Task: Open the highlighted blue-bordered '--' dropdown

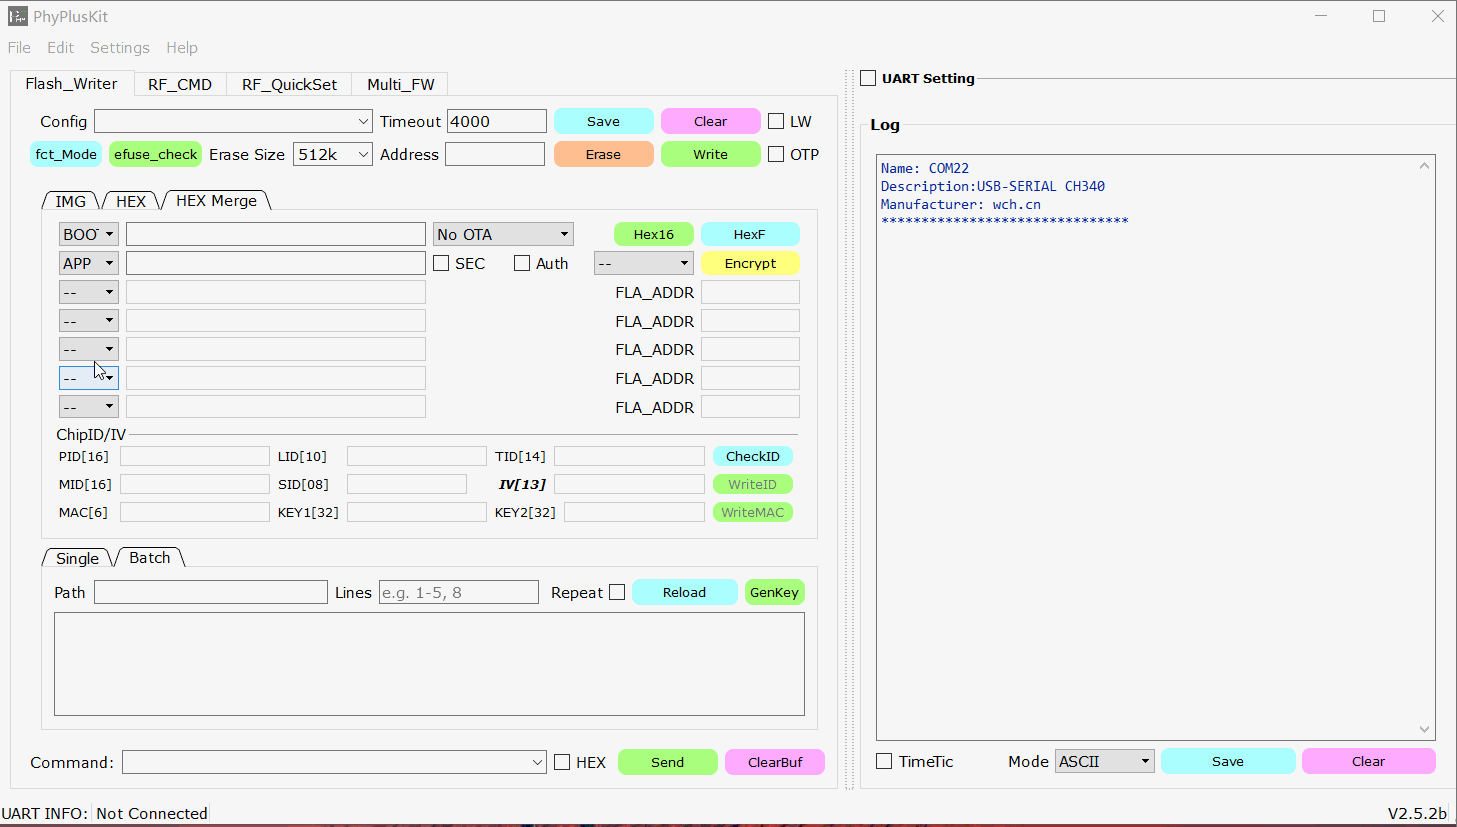Action: pyautogui.click(x=89, y=378)
